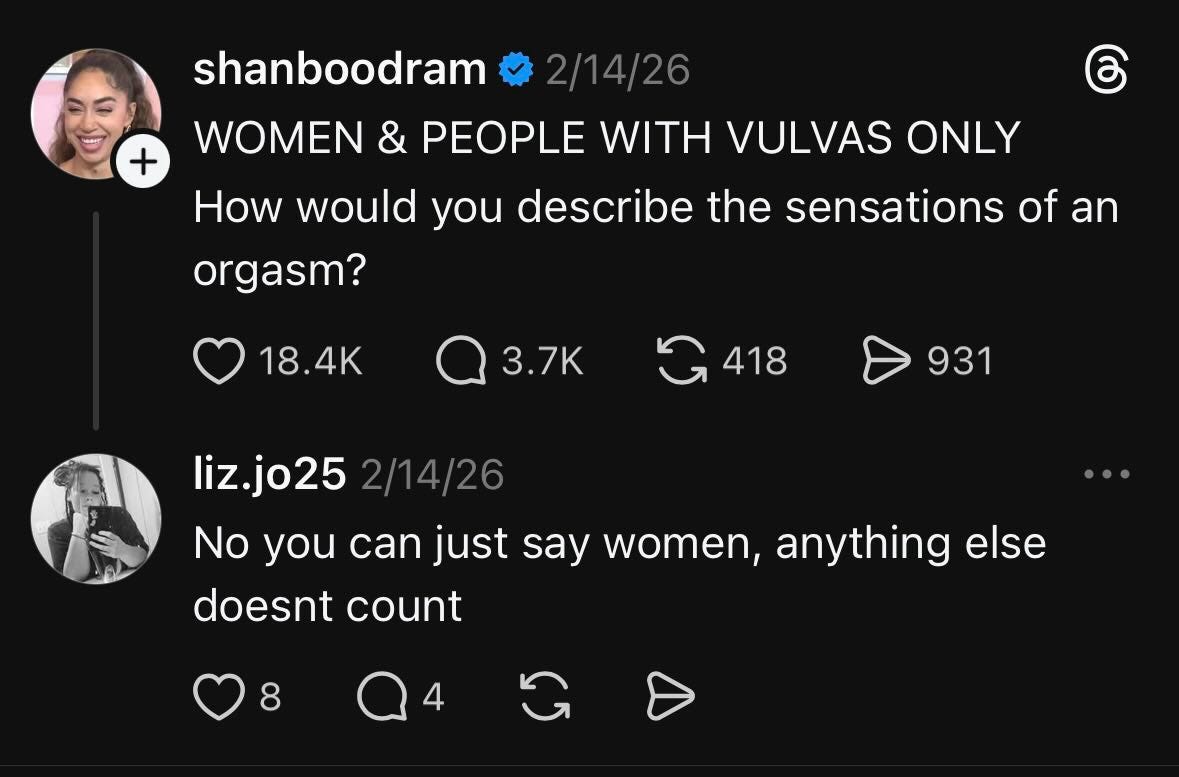The height and width of the screenshot is (777, 1179).
Task: Expand the 931 shares count
Action: [962, 362]
